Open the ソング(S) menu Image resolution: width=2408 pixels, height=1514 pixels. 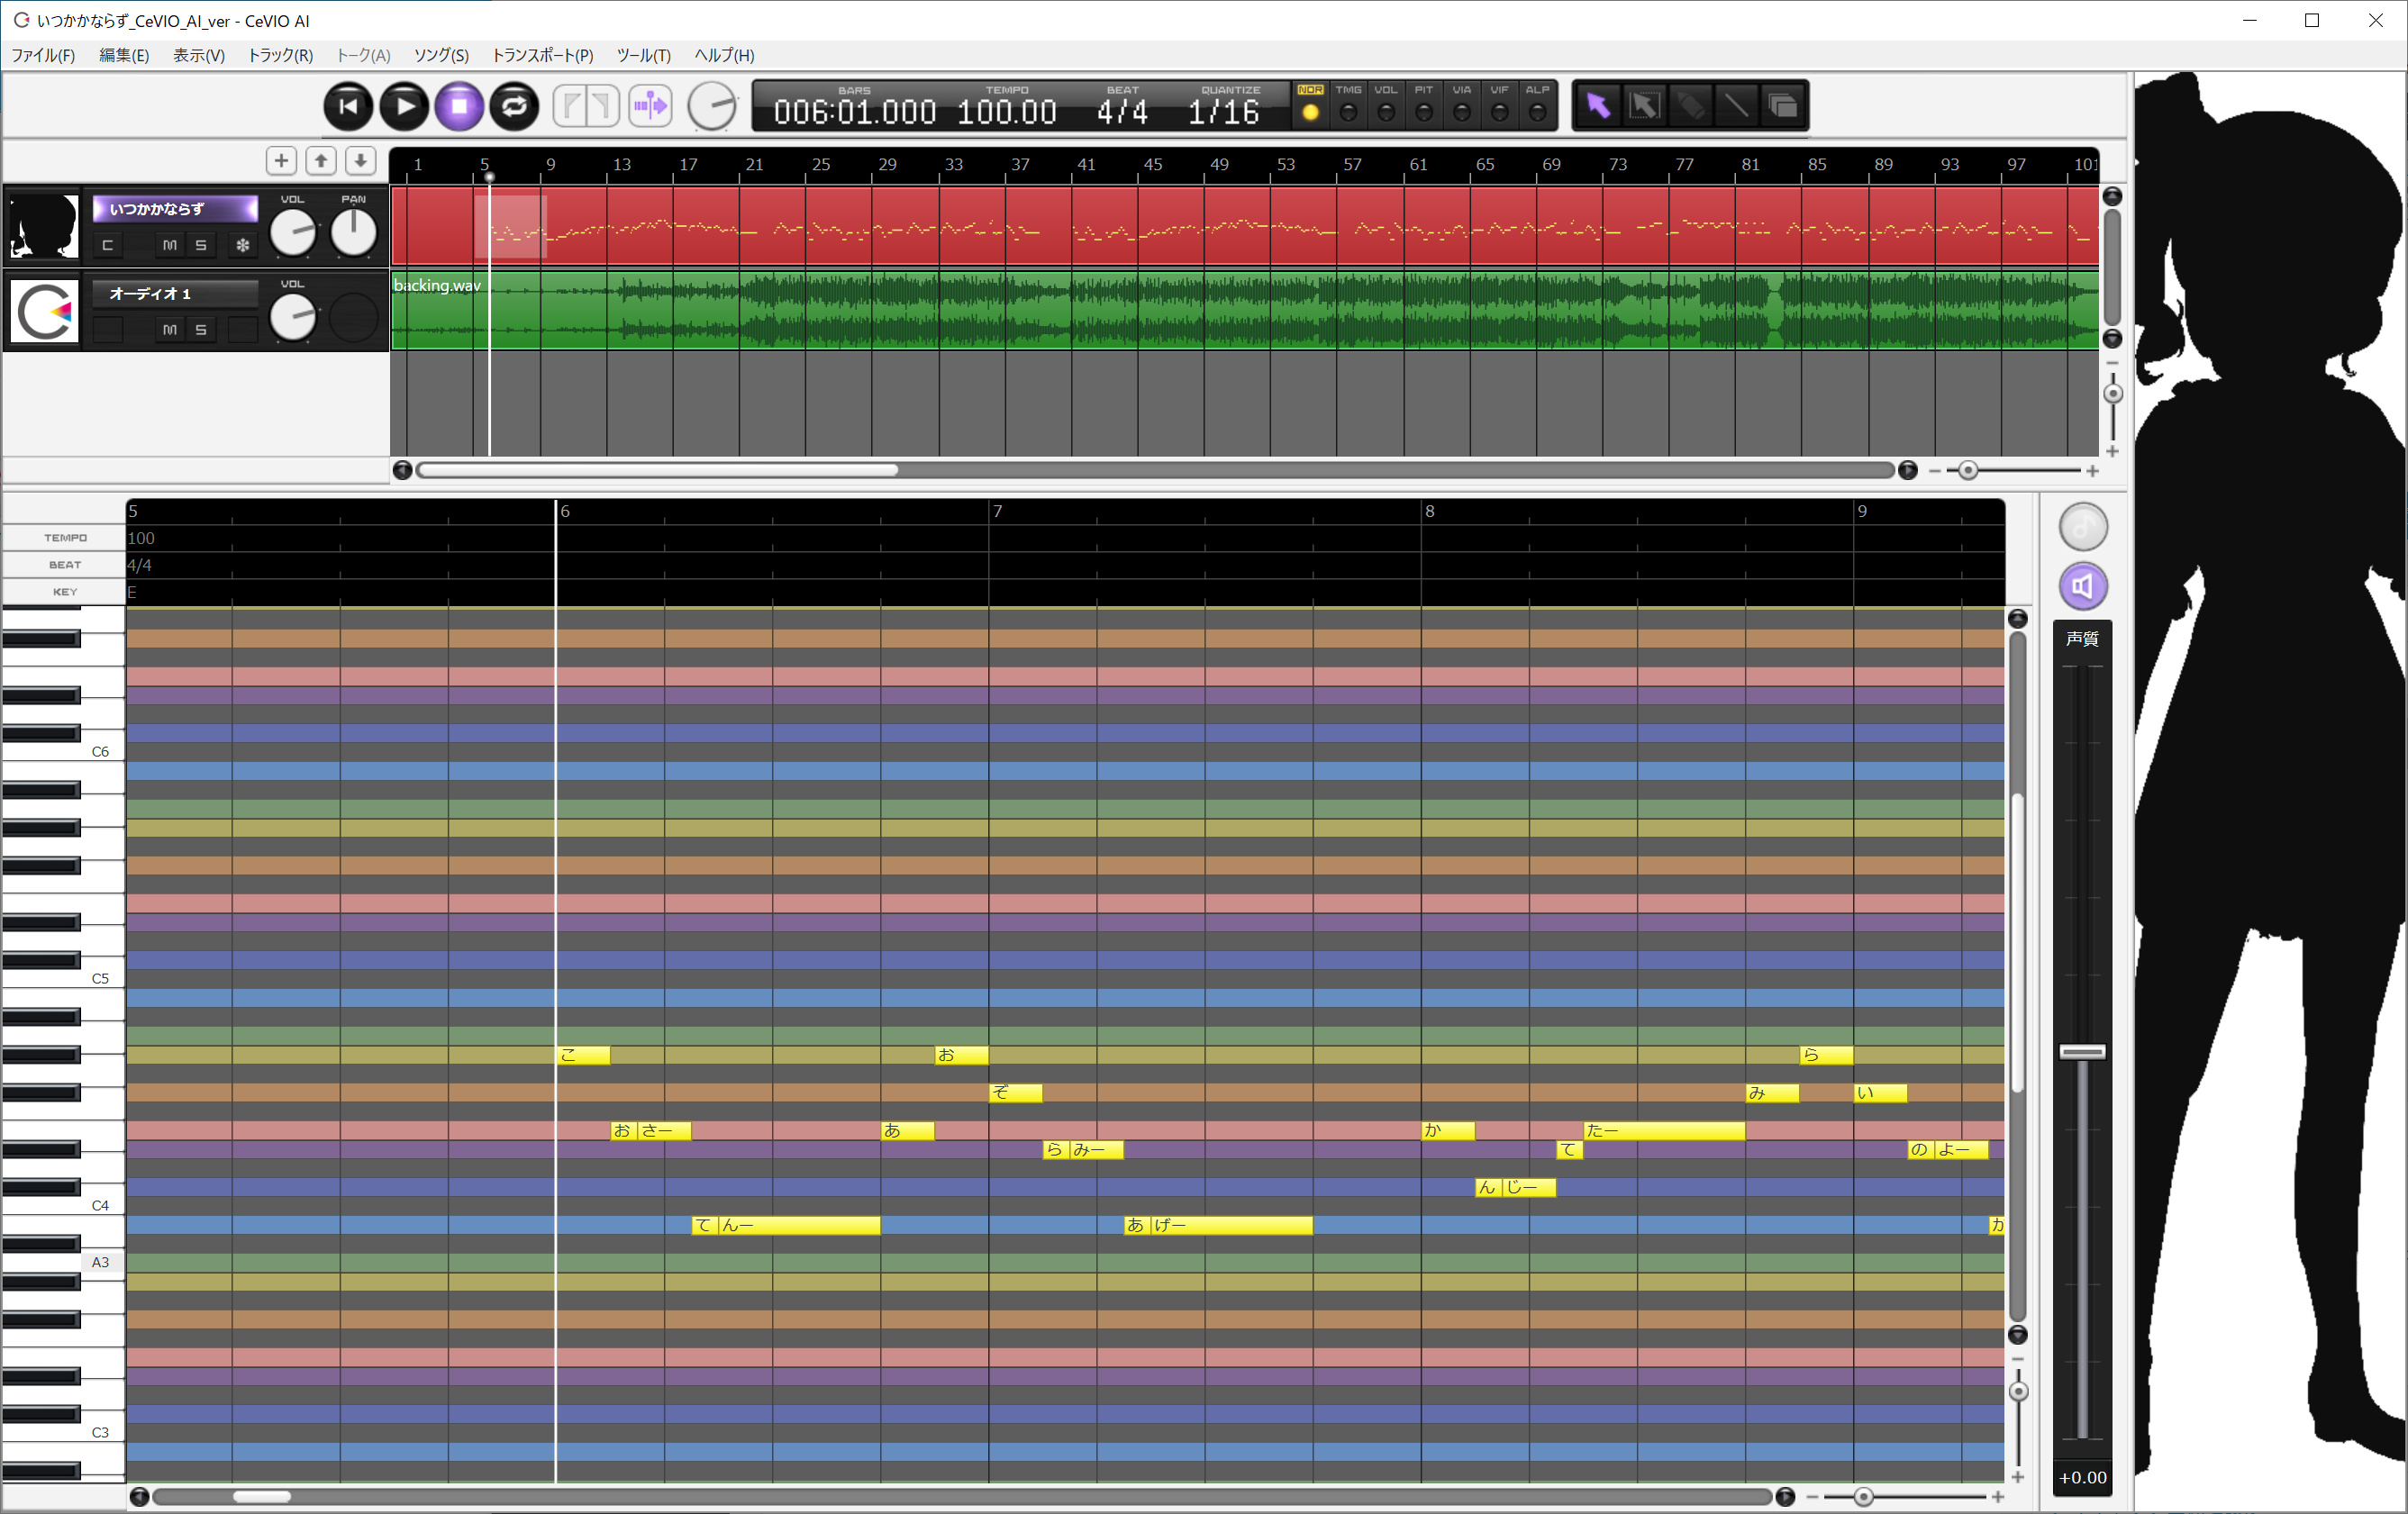coord(441,56)
